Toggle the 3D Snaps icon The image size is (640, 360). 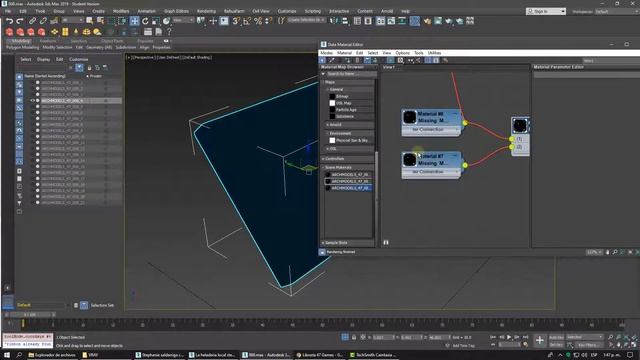tap(236, 21)
